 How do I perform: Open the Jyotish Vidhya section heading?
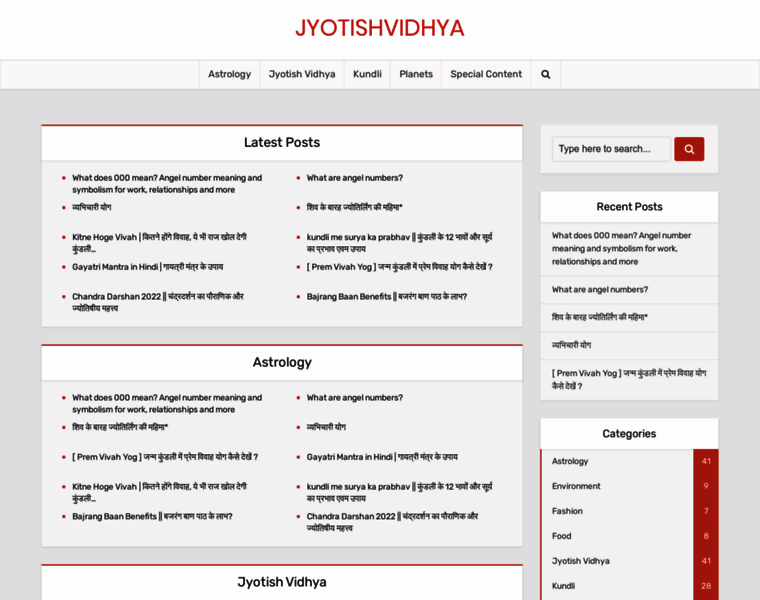(282, 582)
